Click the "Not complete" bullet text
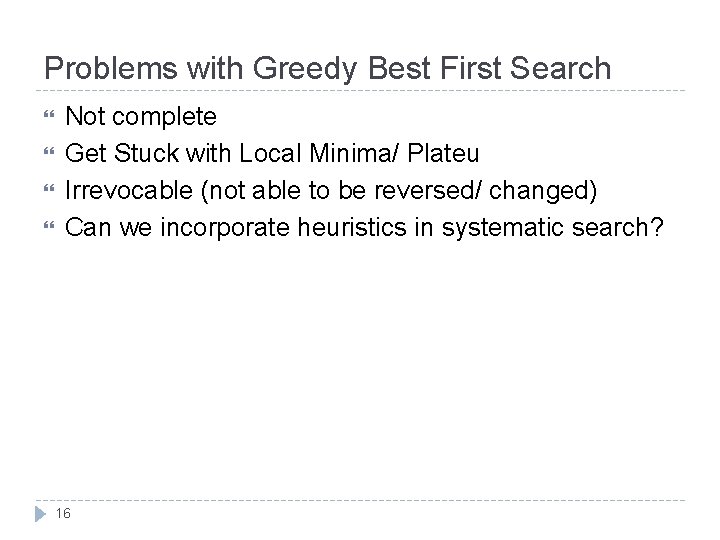 141,117
